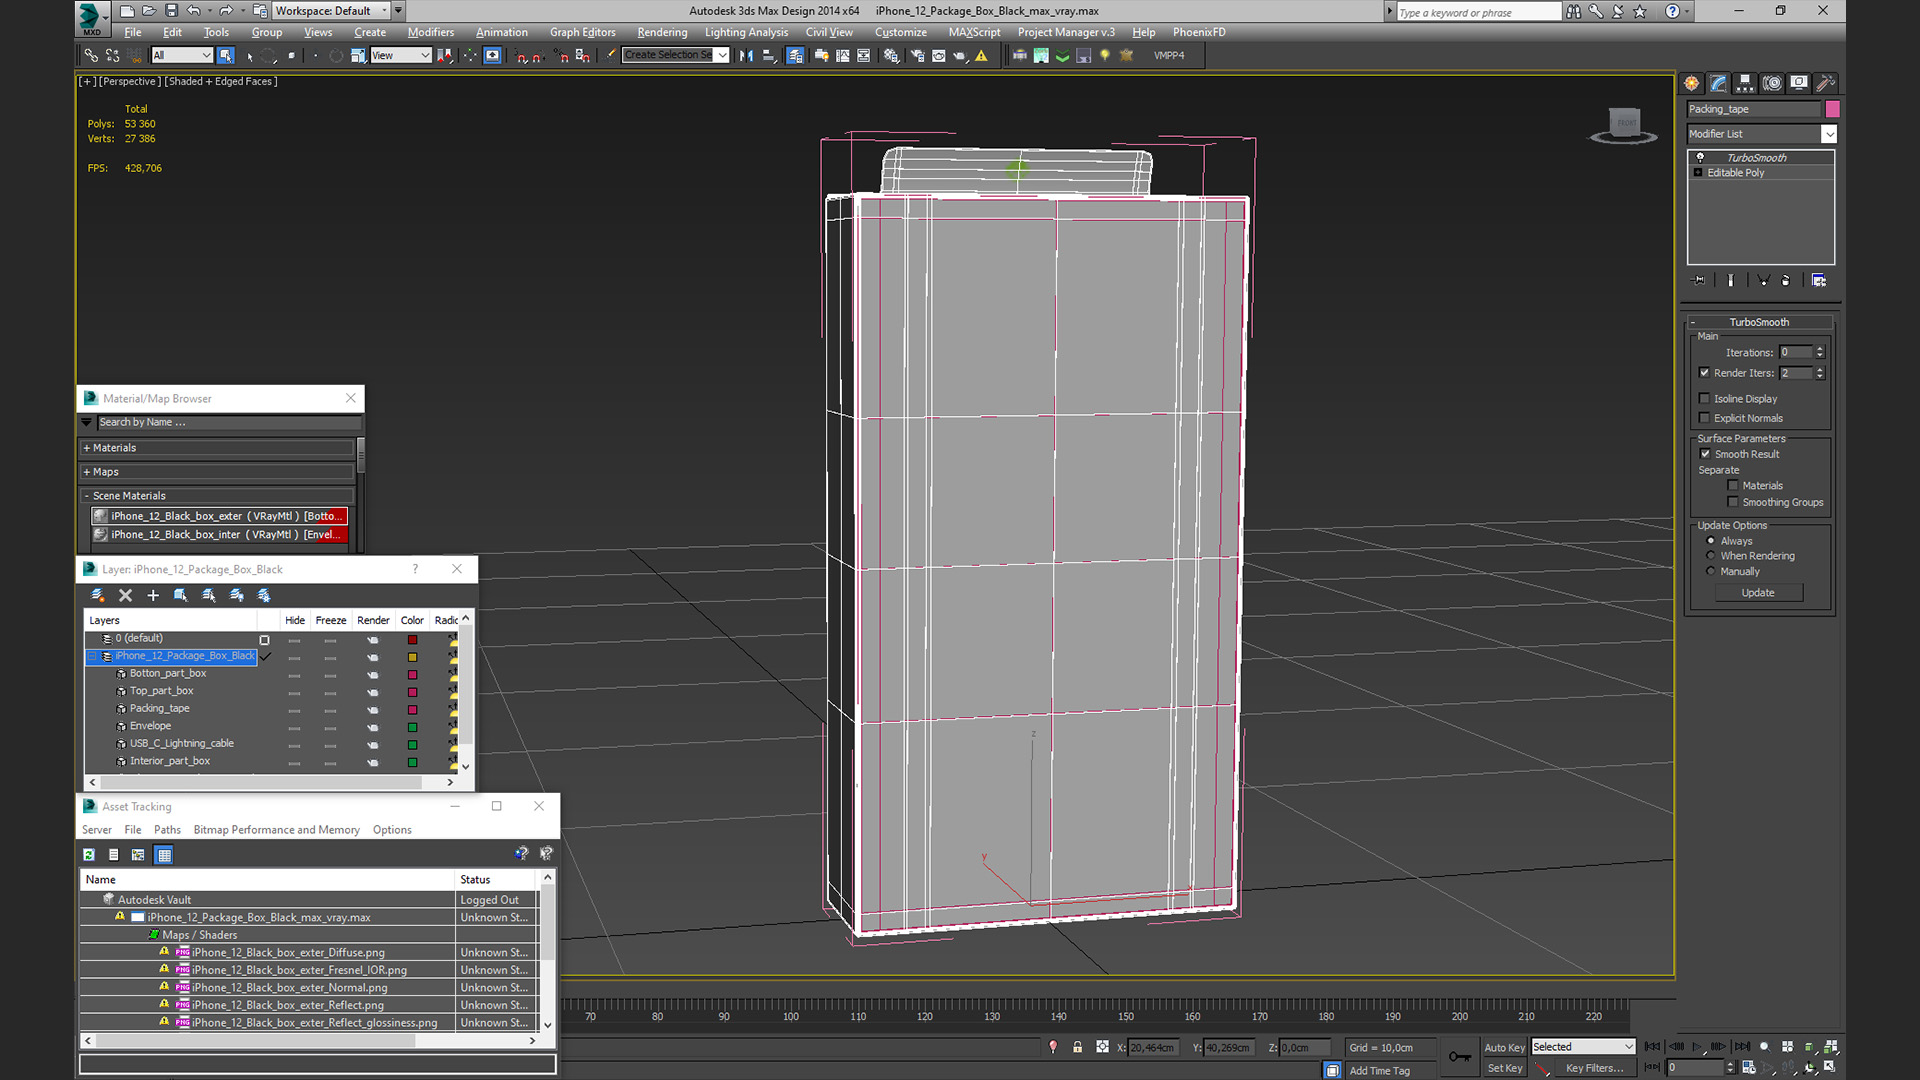This screenshot has height=1080, width=1920.
Task: Click the Key Filters... button
Action: tap(1595, 1068)
